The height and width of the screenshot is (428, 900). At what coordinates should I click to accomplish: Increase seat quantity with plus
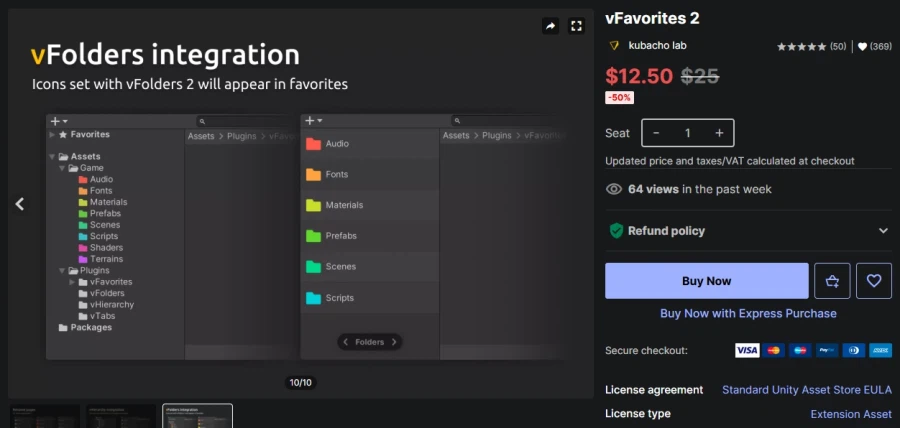tap(719, 133)
